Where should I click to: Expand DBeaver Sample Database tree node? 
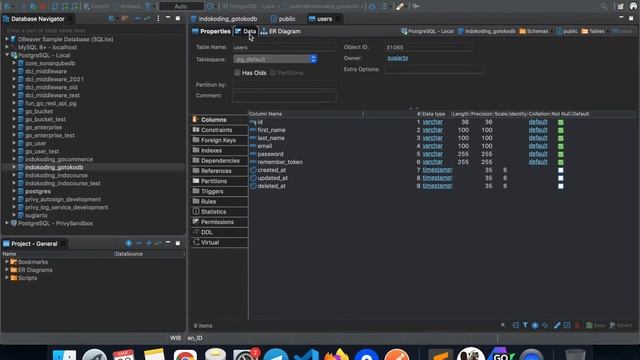click(7, 39)
